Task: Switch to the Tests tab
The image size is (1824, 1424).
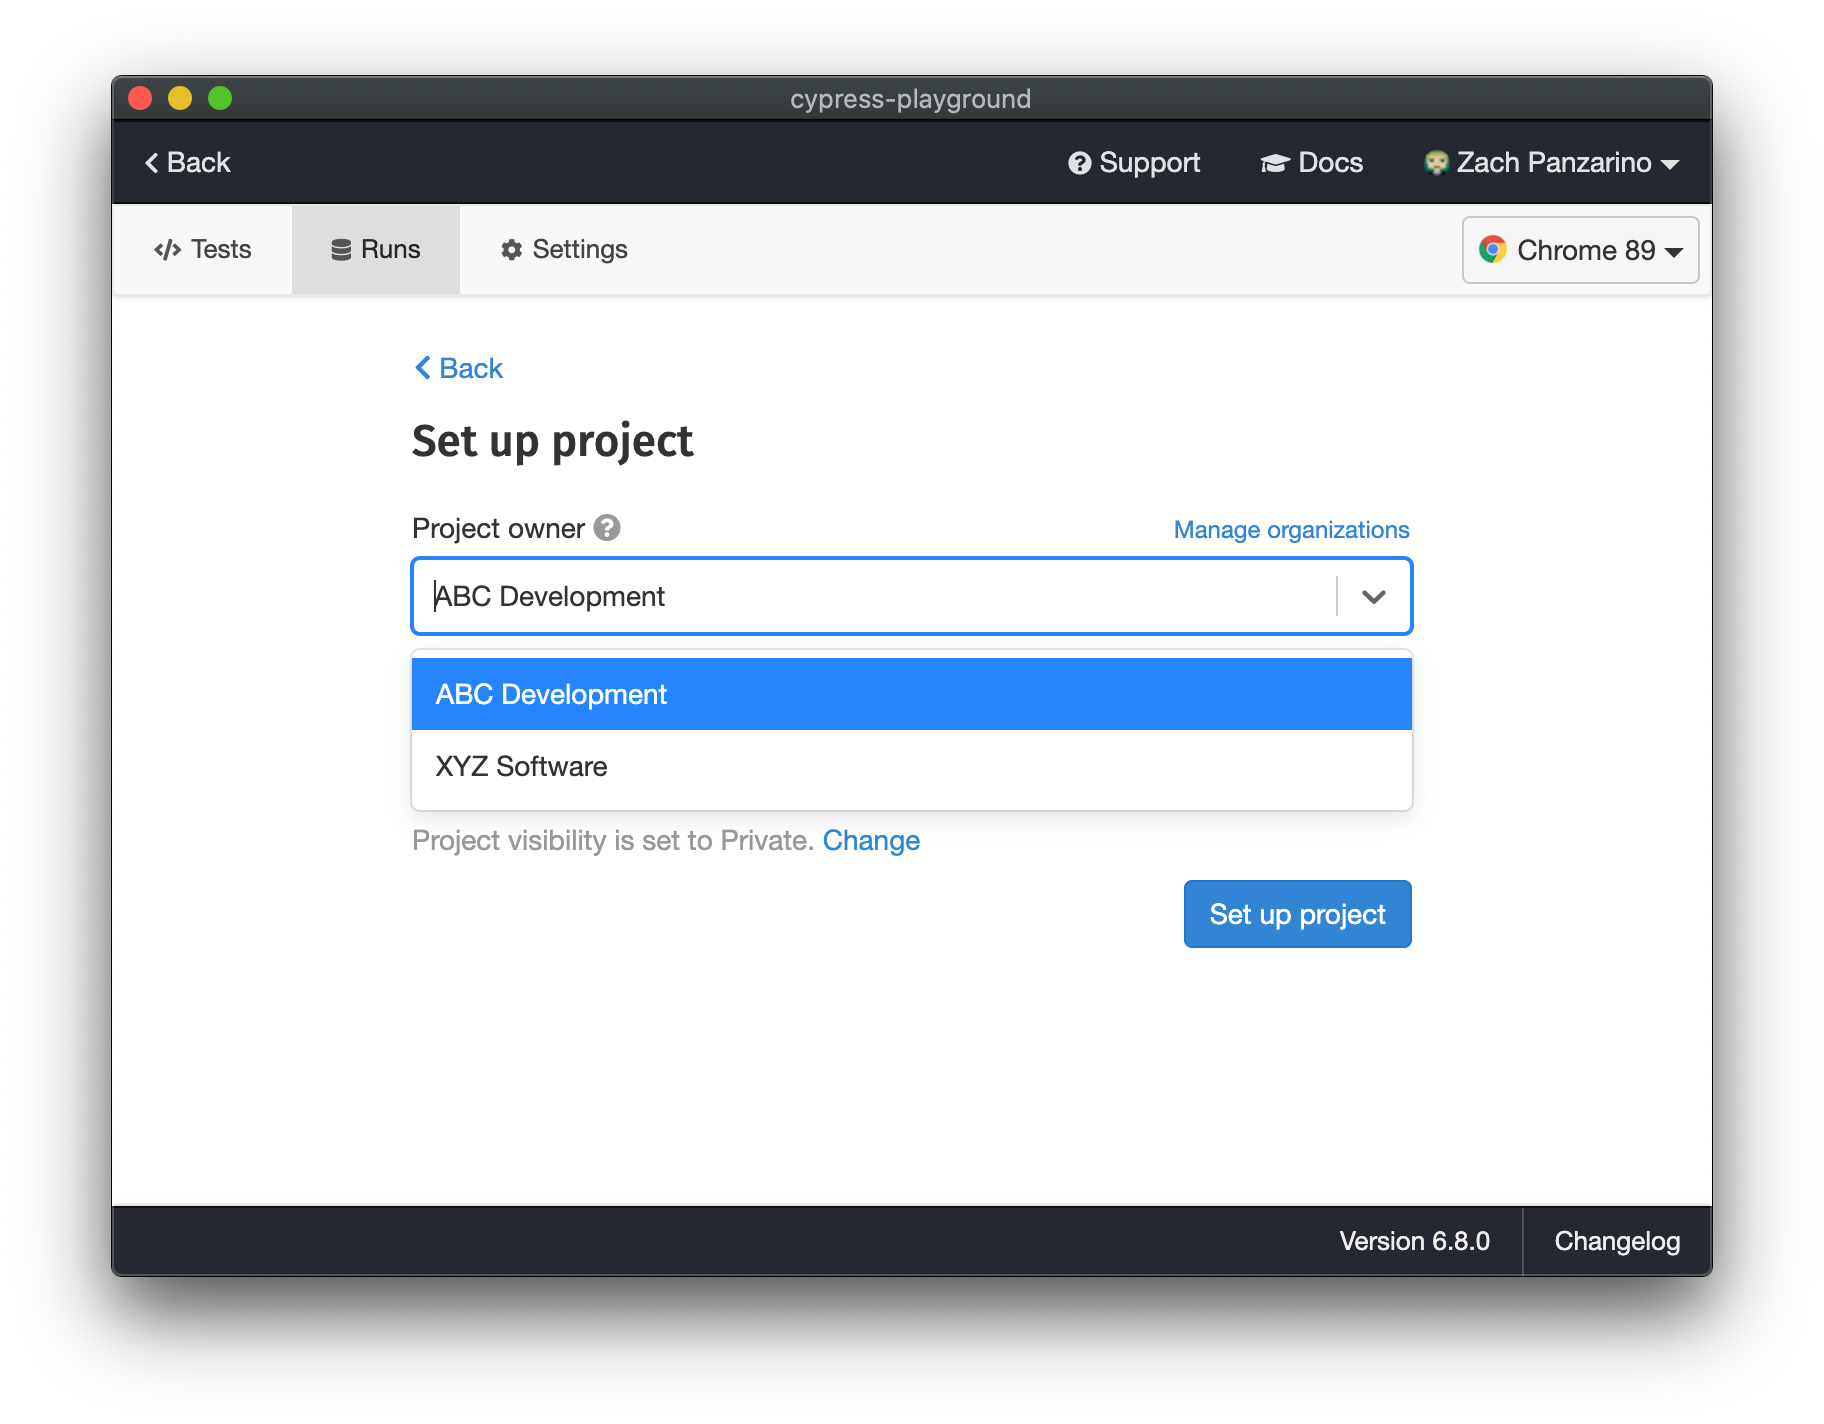Action: coord(203,250)
